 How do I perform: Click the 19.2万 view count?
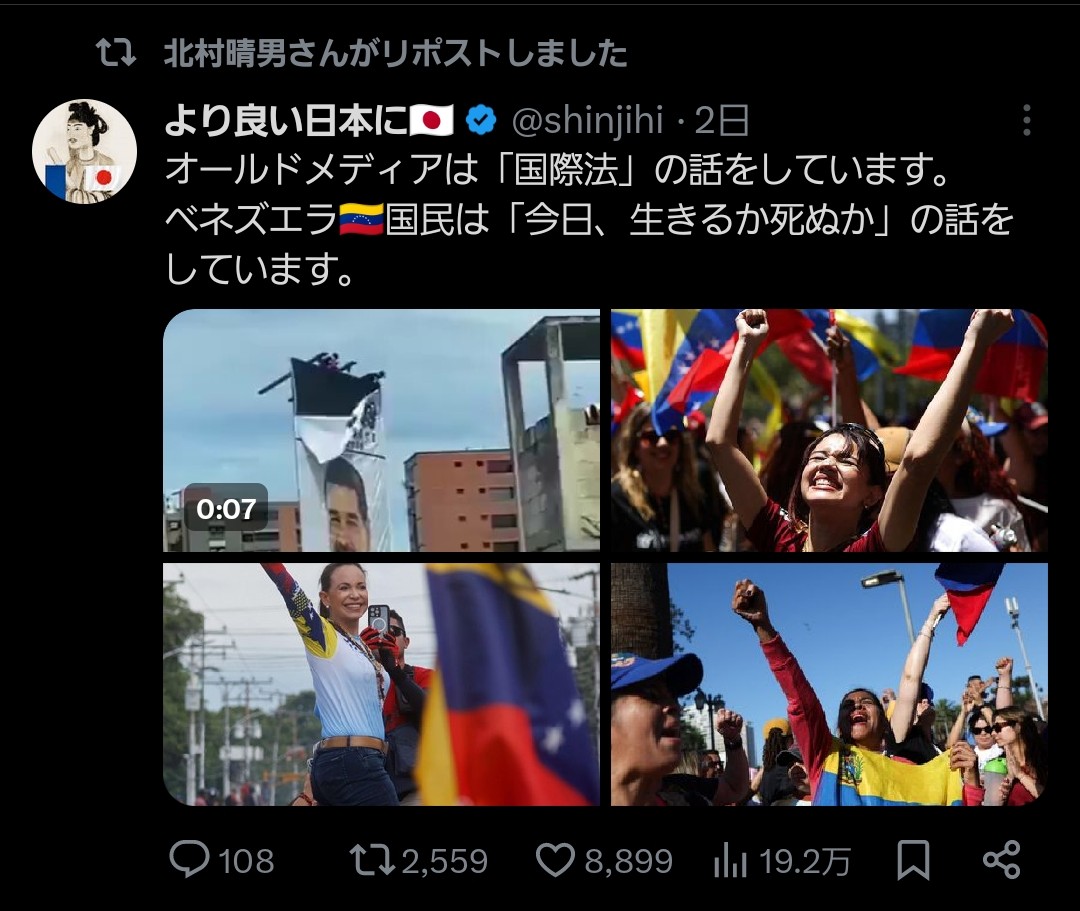(804, 861)
